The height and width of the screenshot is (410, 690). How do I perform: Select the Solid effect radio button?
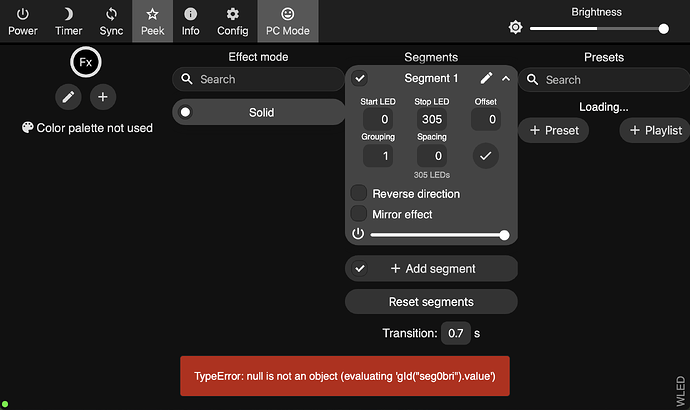185,112
